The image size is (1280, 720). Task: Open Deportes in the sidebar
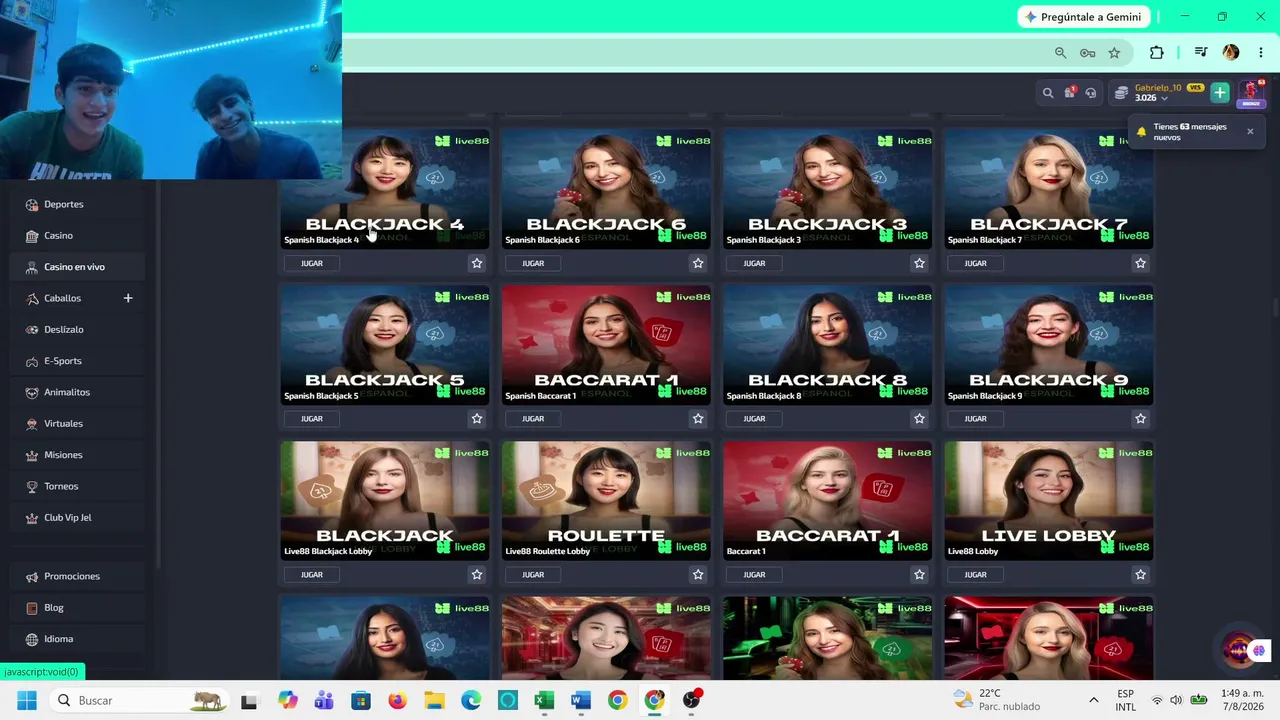click(75, 204)
